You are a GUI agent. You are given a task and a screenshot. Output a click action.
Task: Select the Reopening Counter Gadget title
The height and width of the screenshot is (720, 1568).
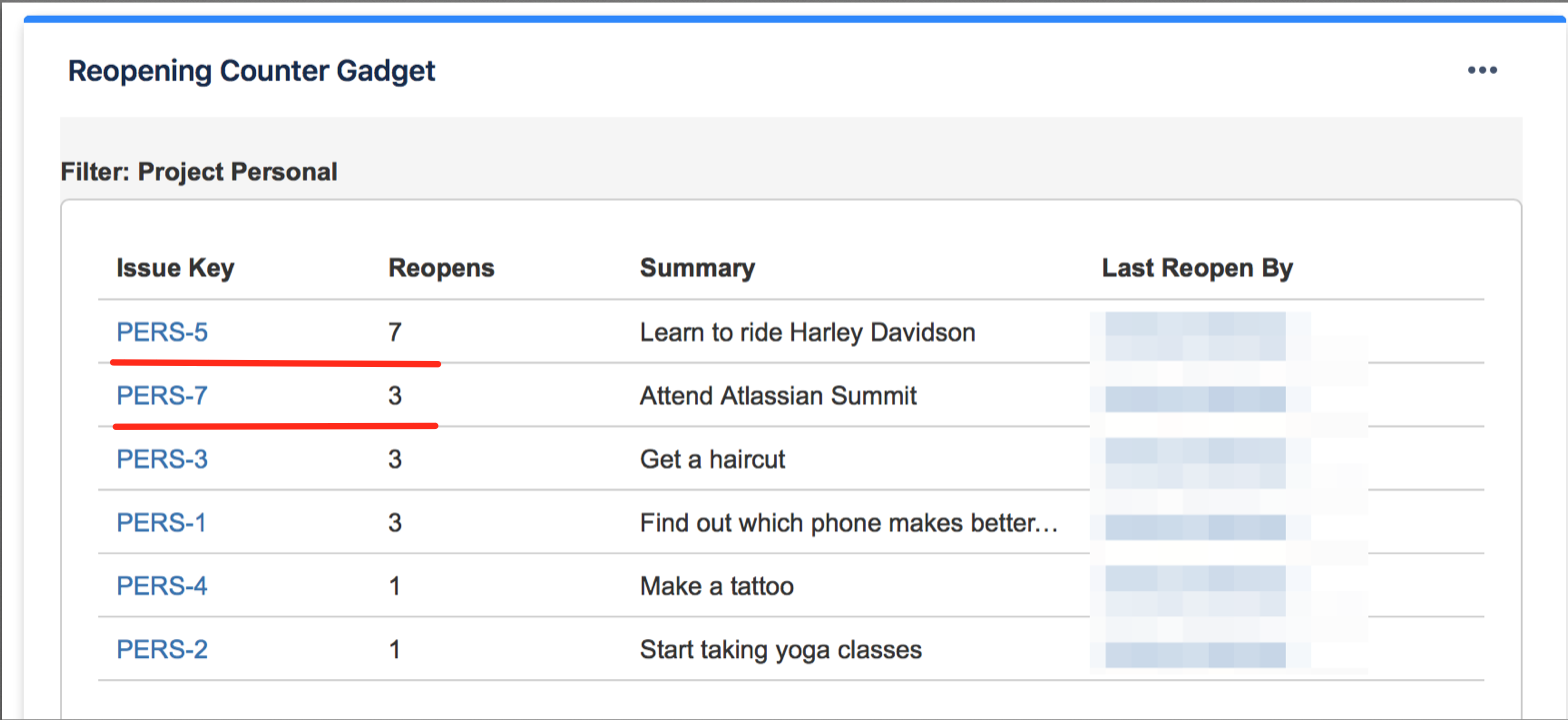252,71
